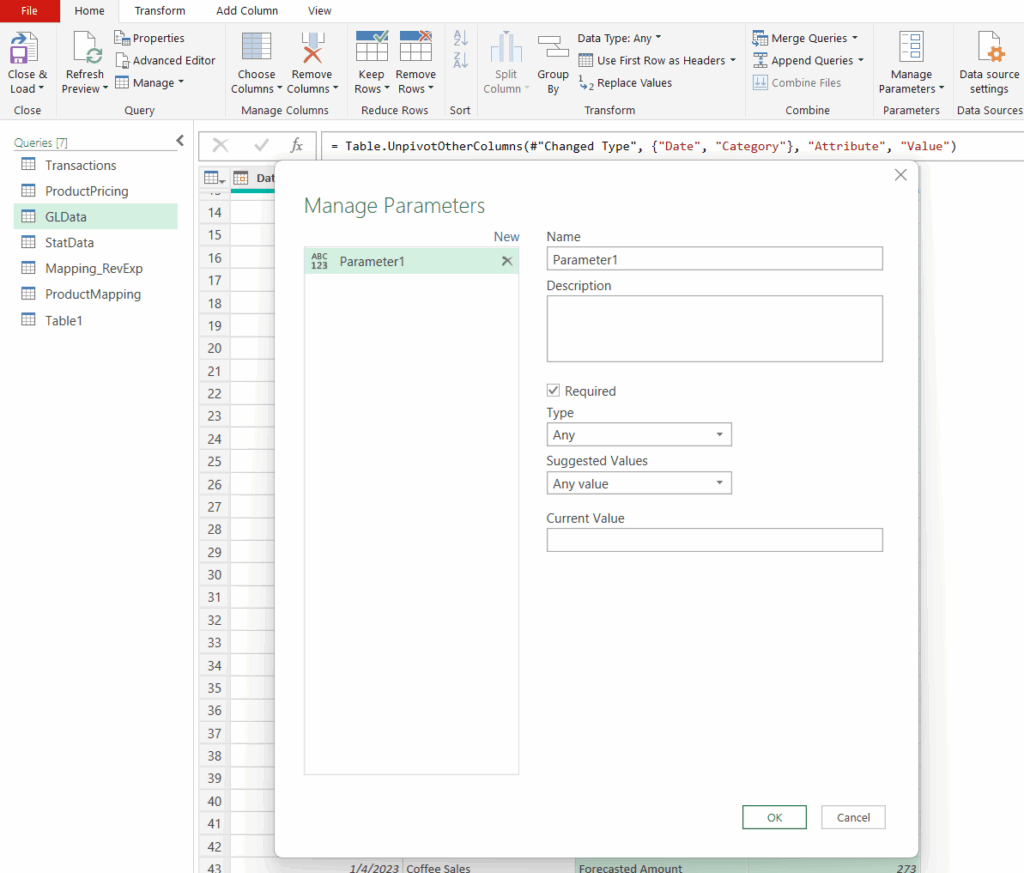
Task: Expand the Close & Load dropdown arrow
Action: (41, 88)
